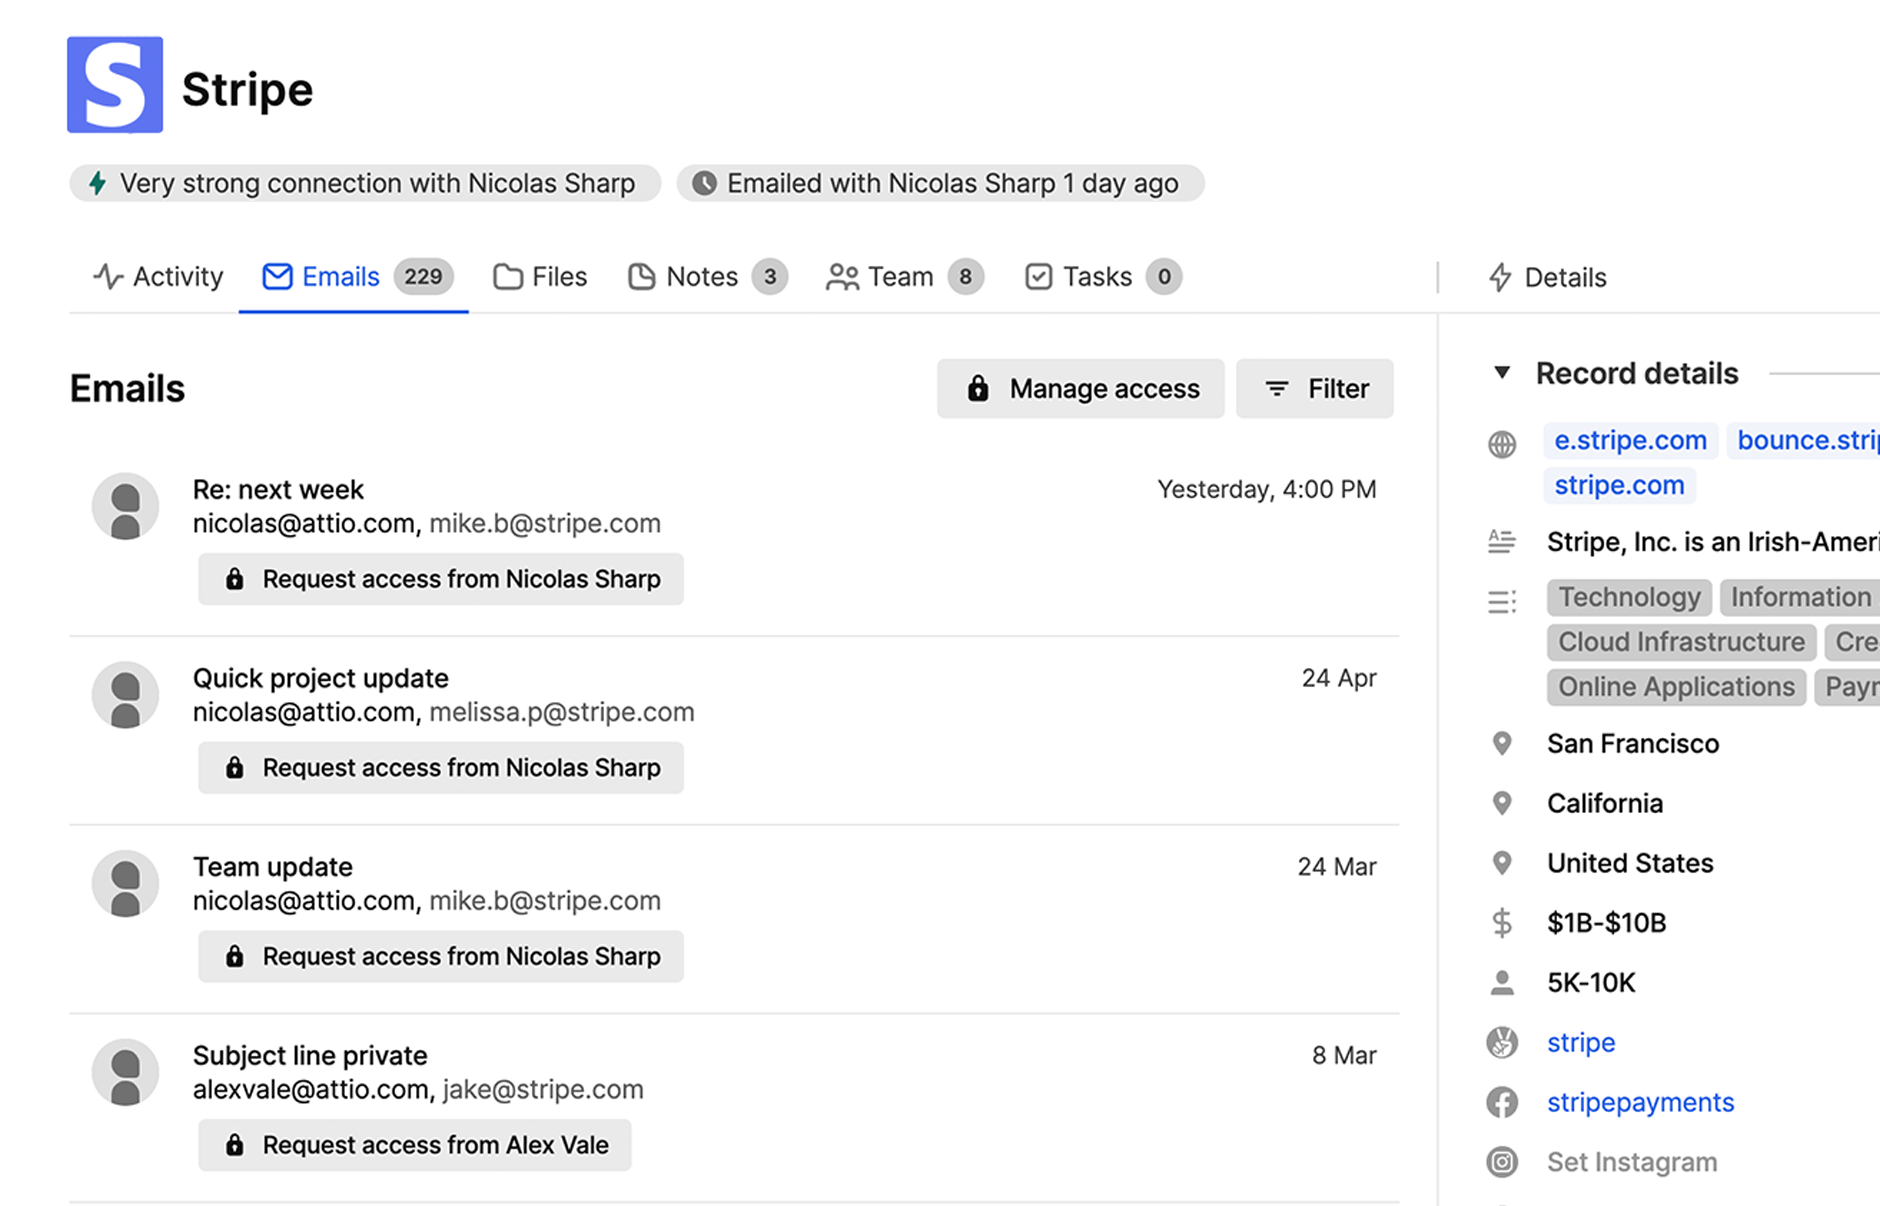Click the Details lightning icon
The image size is (1880, 1206).
point(1500,277)
